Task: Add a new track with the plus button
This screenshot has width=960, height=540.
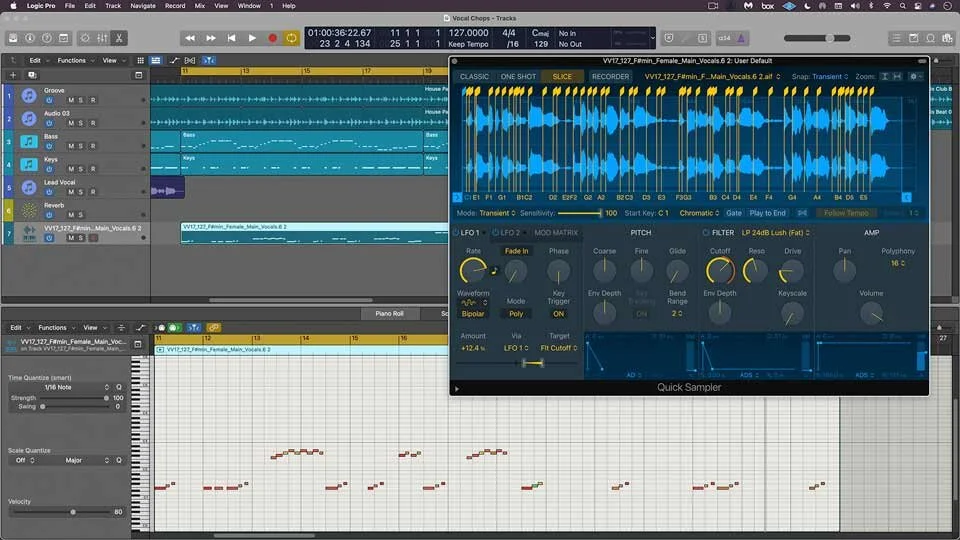Action: 13,75
